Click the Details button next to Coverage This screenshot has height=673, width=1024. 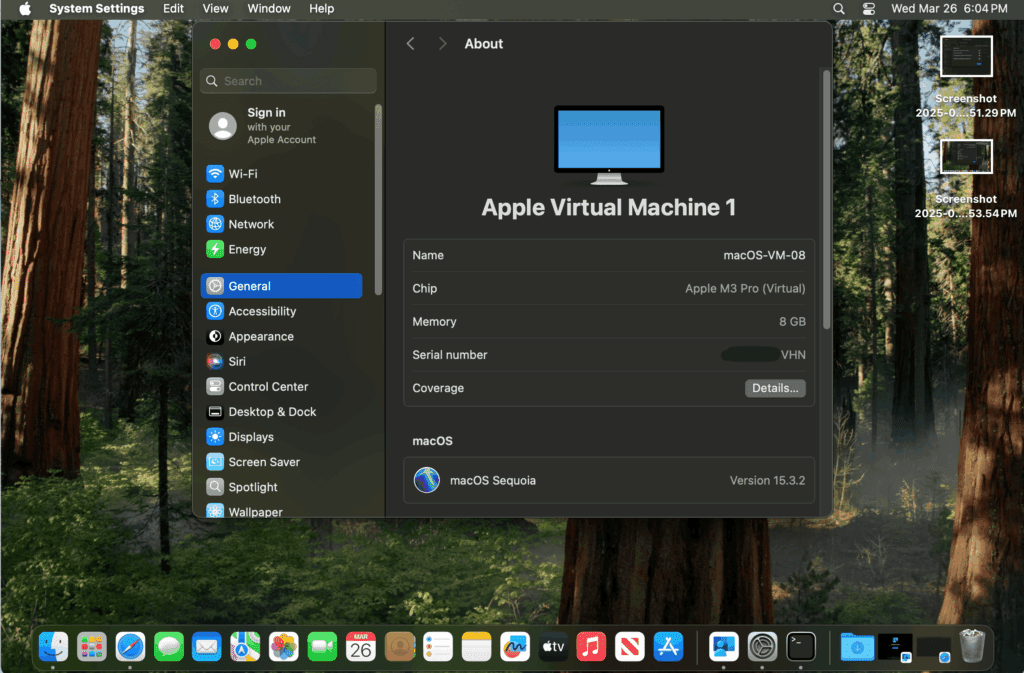(x=775, y=388)
